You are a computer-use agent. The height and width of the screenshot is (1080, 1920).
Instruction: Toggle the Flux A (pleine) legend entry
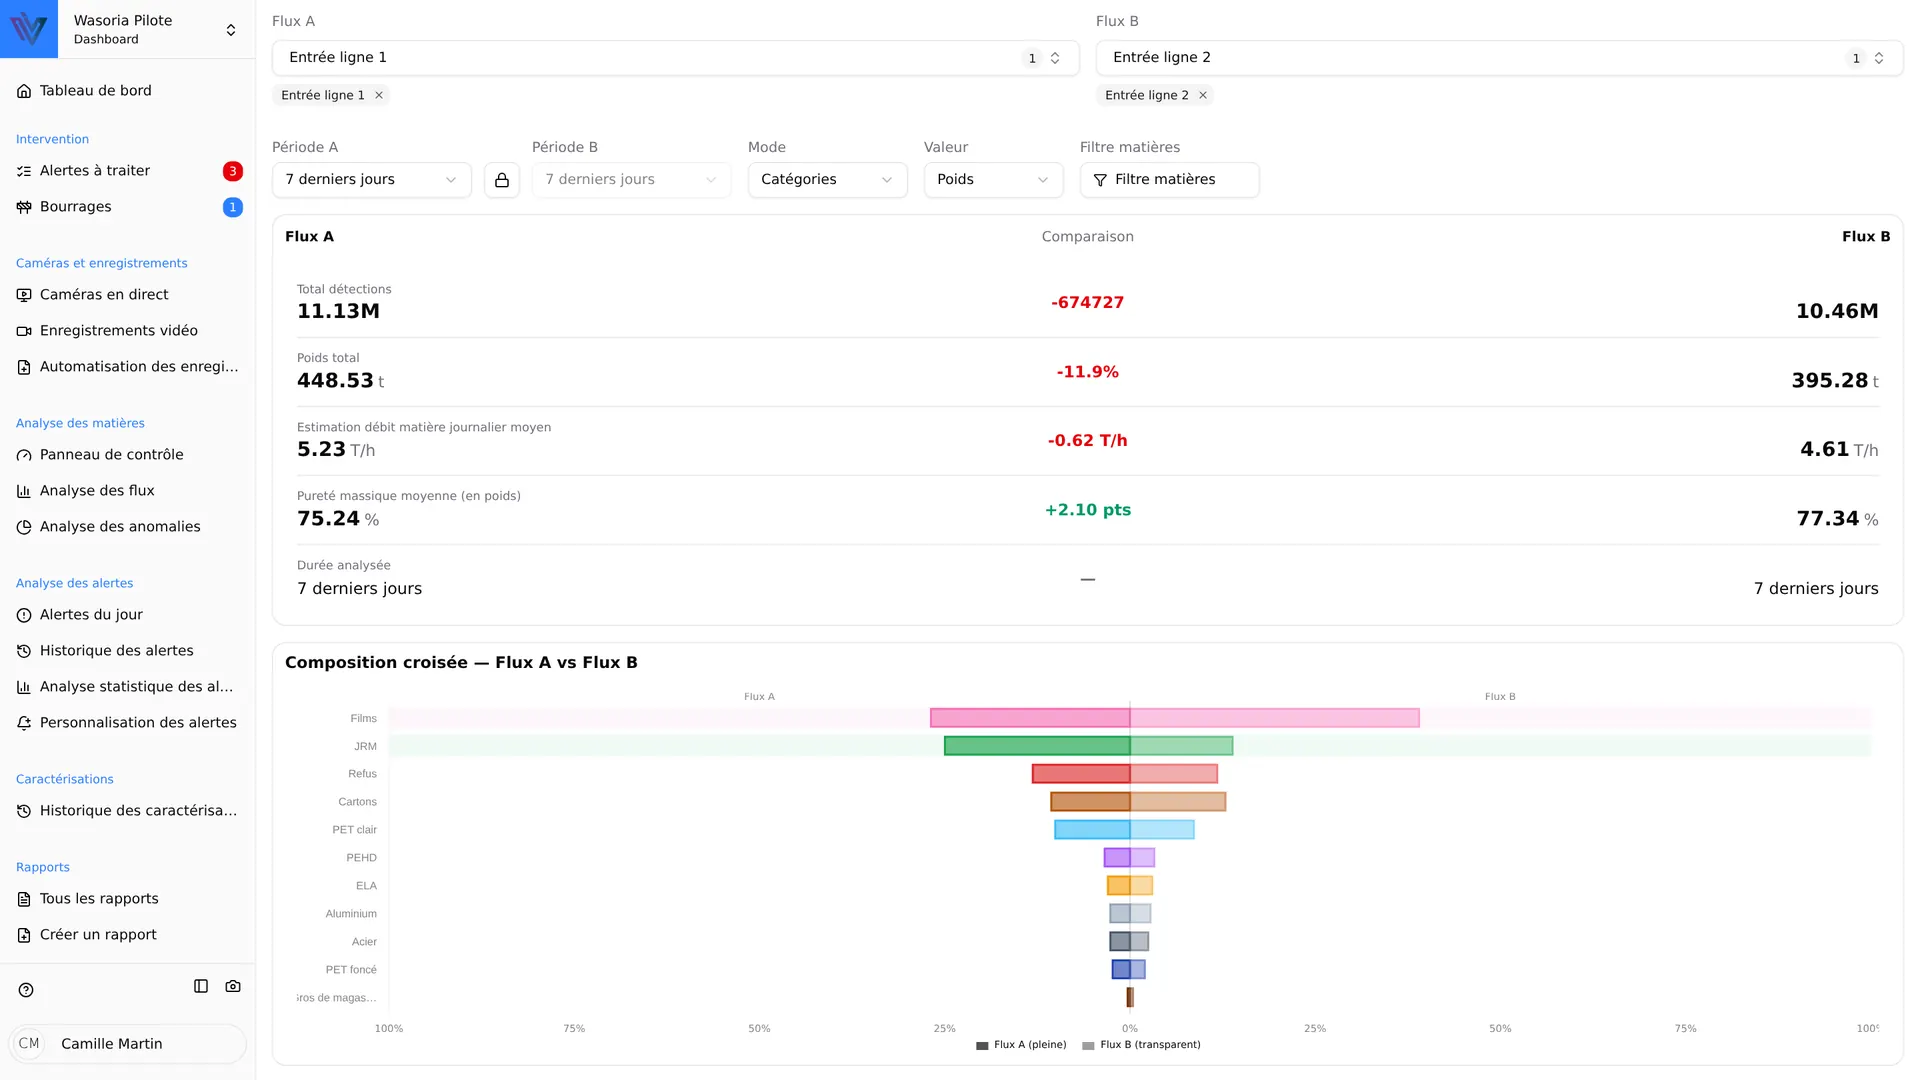click(x=1021, y=1045)
